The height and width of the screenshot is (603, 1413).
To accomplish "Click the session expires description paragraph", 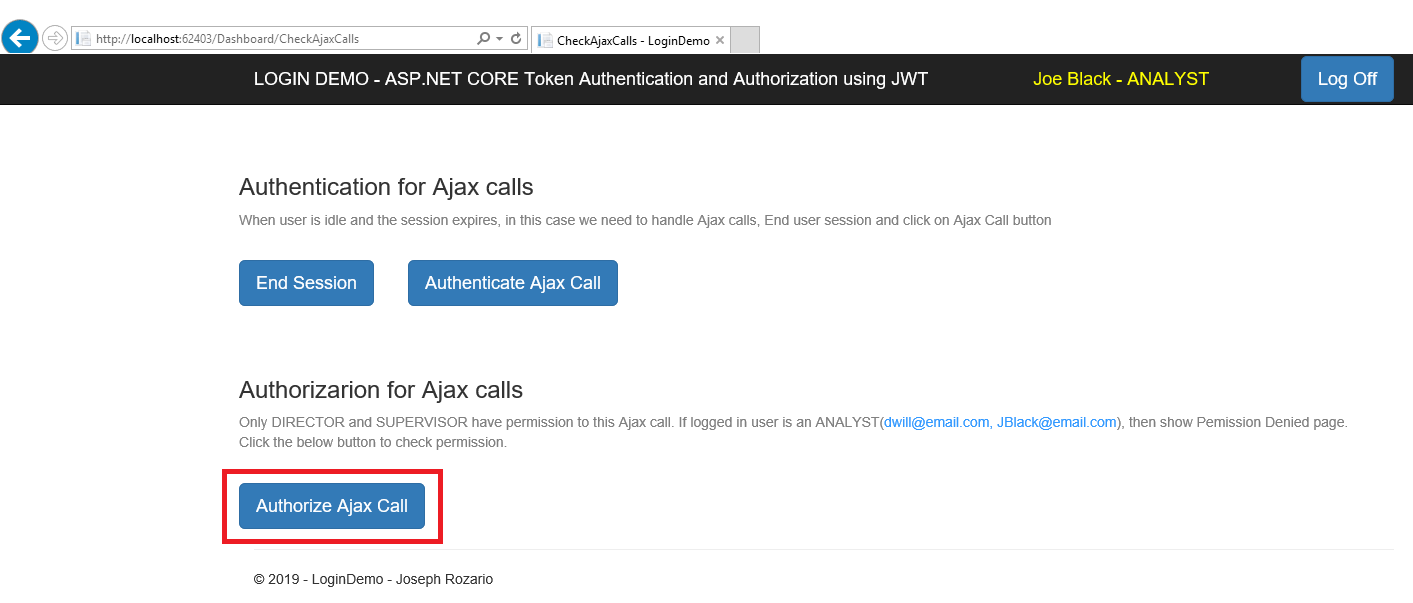I will pos(645,220).
